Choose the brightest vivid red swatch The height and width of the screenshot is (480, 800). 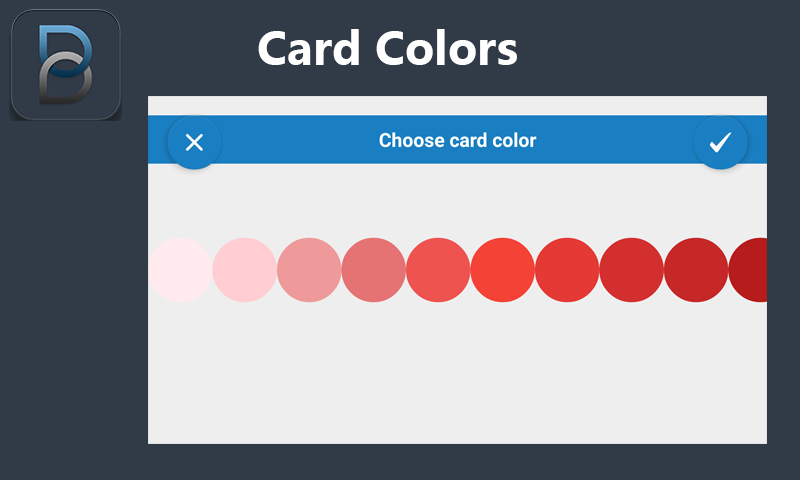(x=502, y=270)
